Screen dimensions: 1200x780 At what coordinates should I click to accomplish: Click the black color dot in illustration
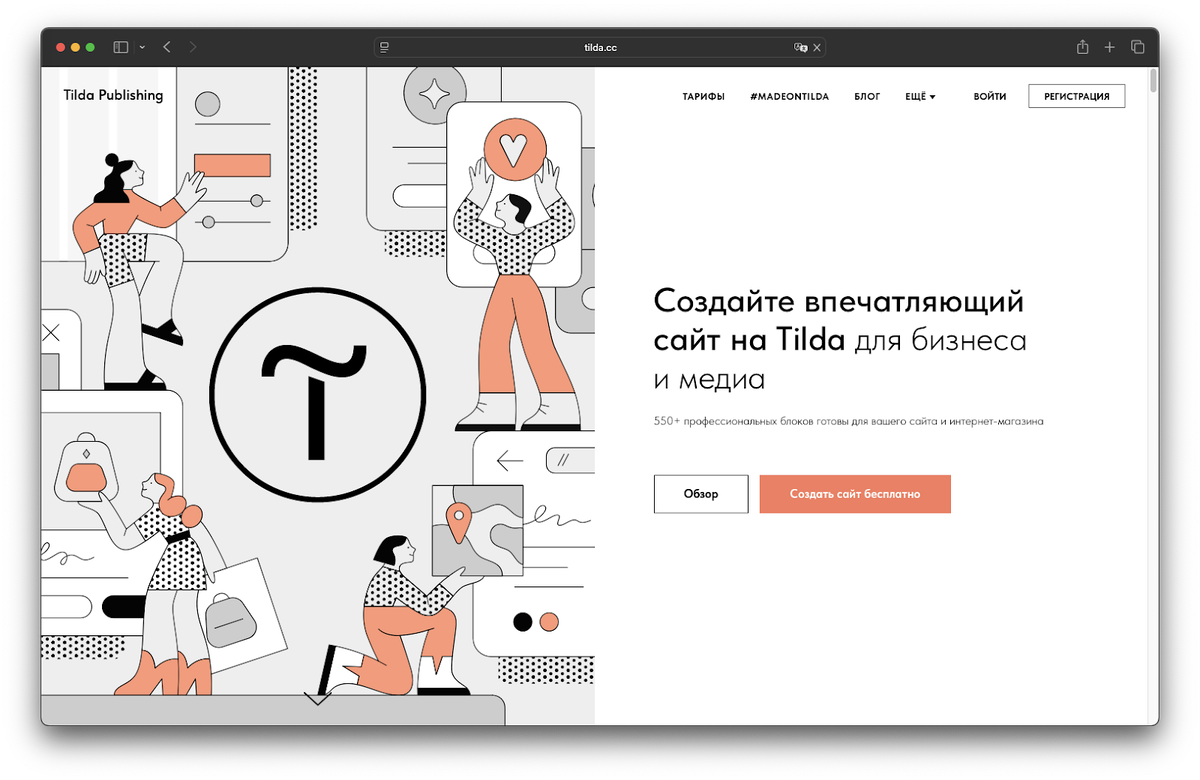pos(522,622)
